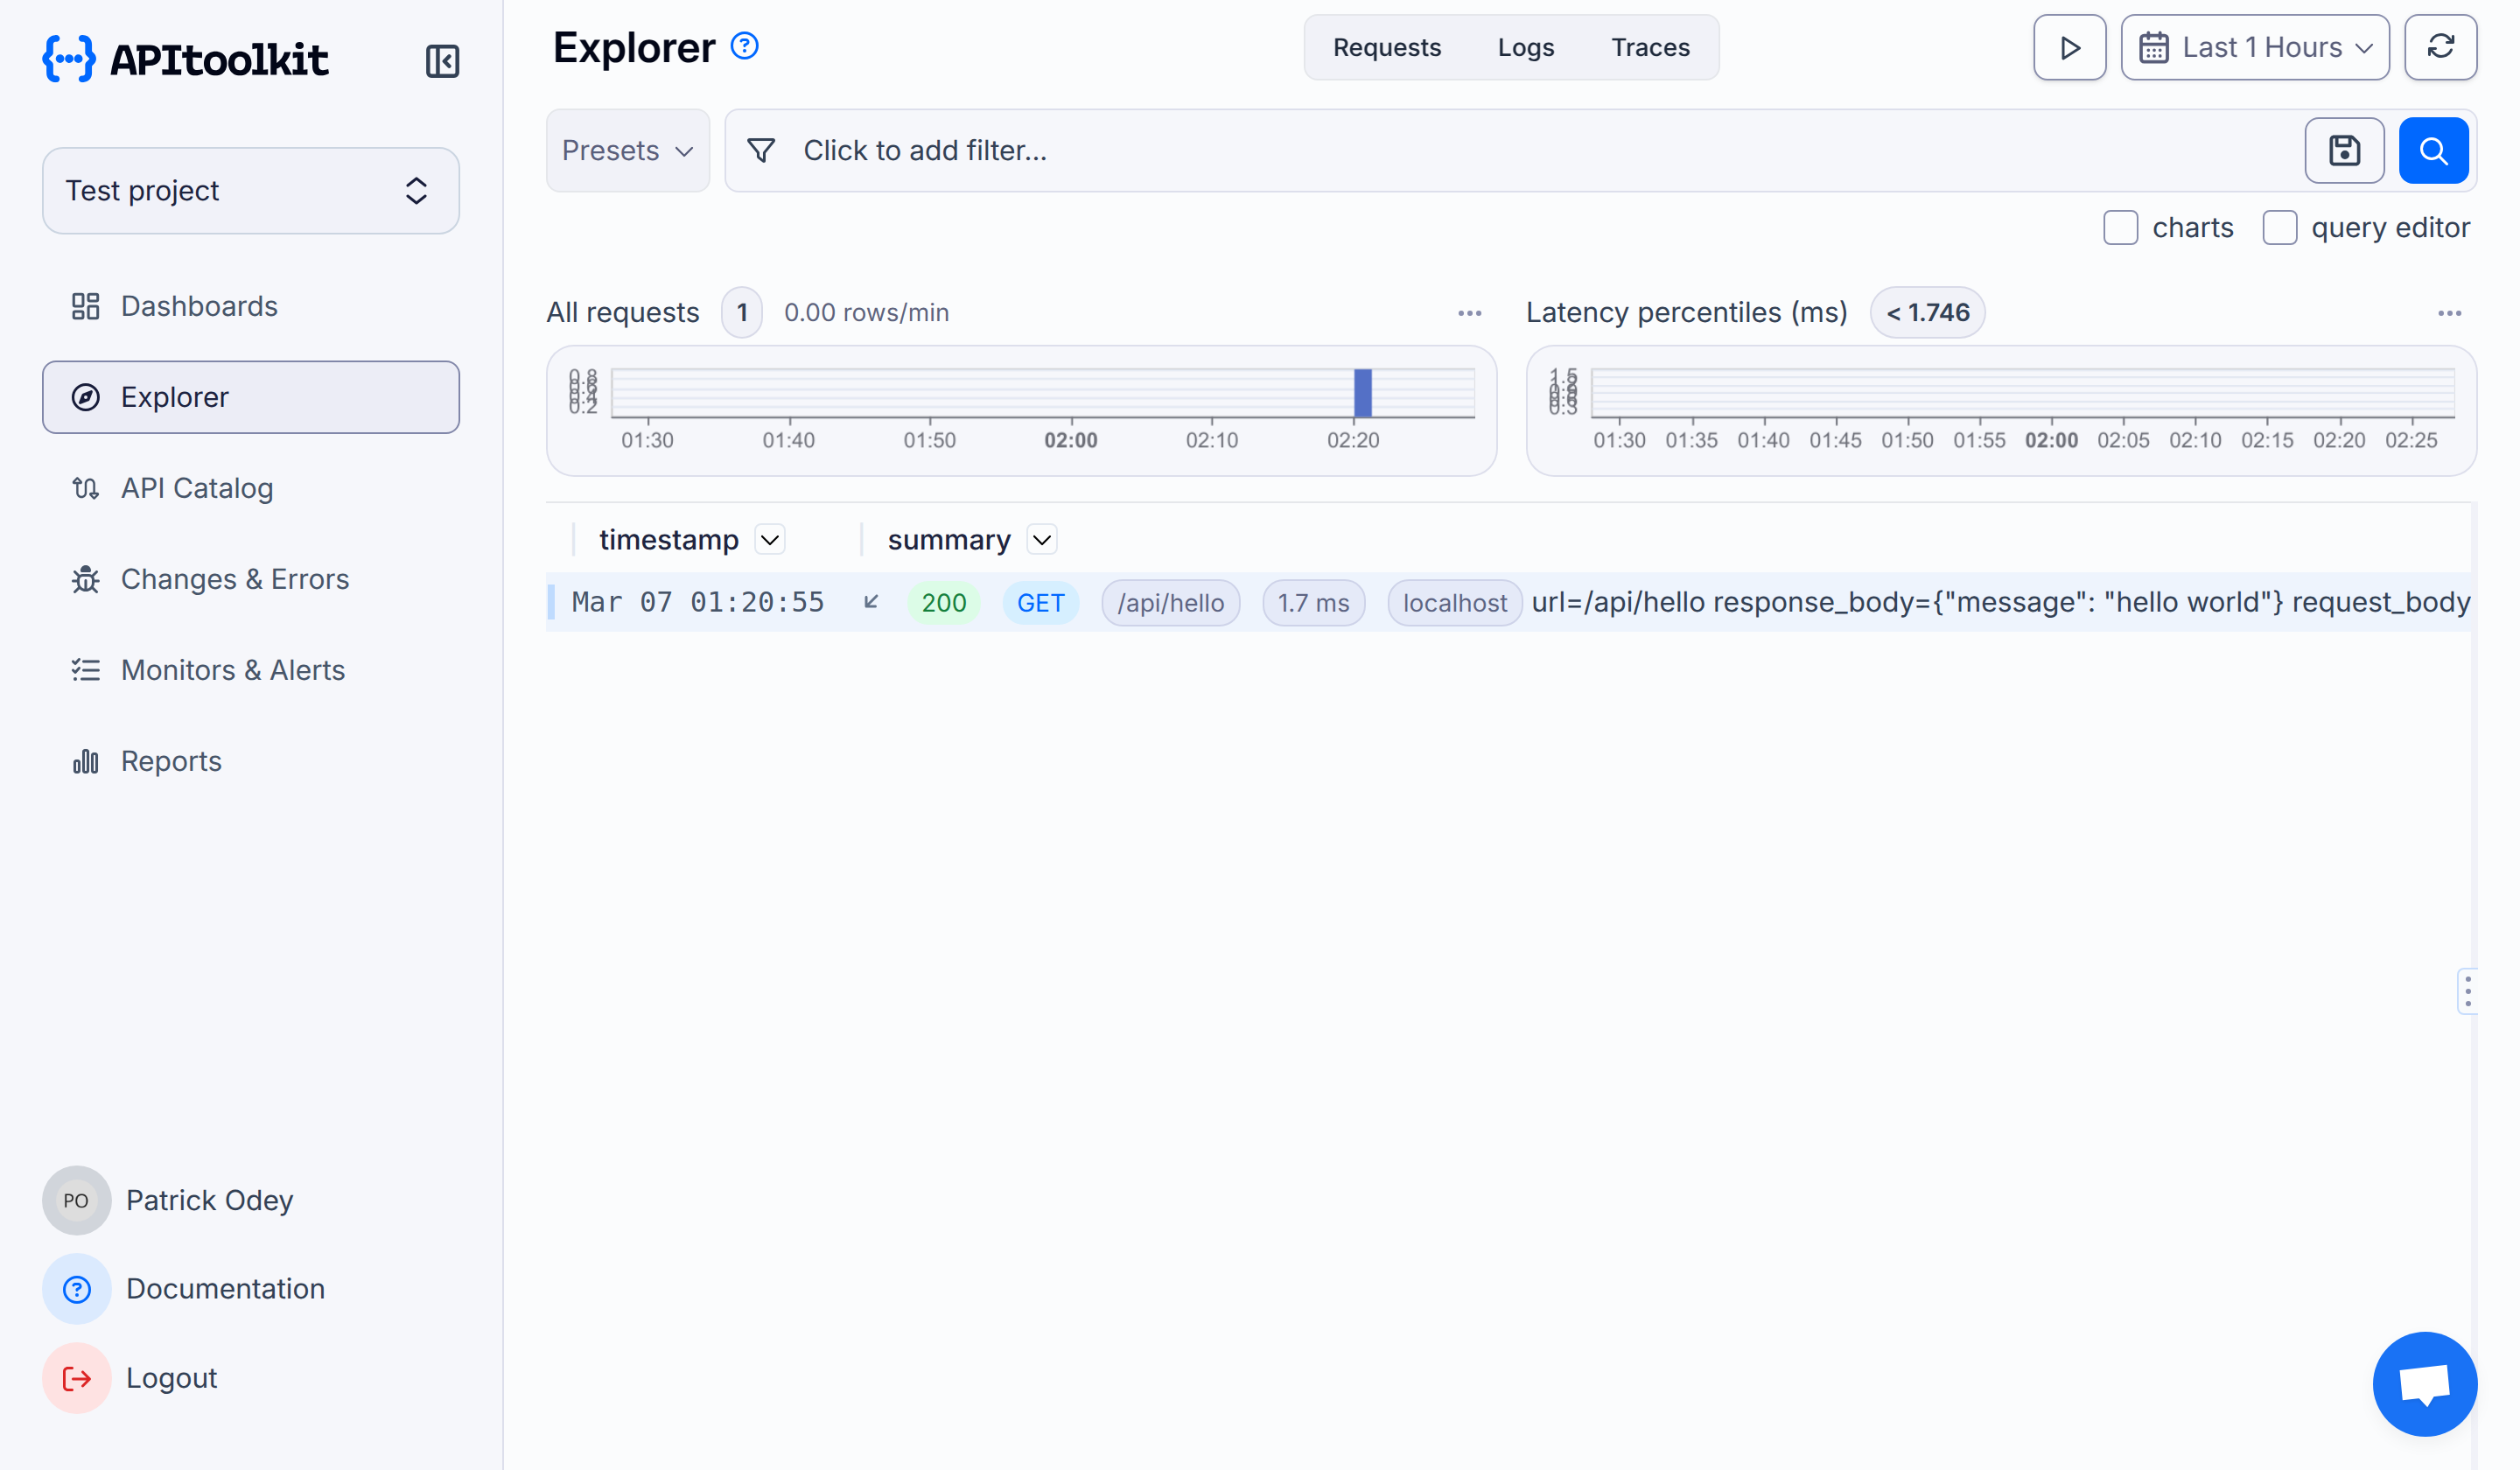Viewport: 2520px width, 1470px height.
Task: Run search with the blue magnifier button
Action: coord(2433,150)
